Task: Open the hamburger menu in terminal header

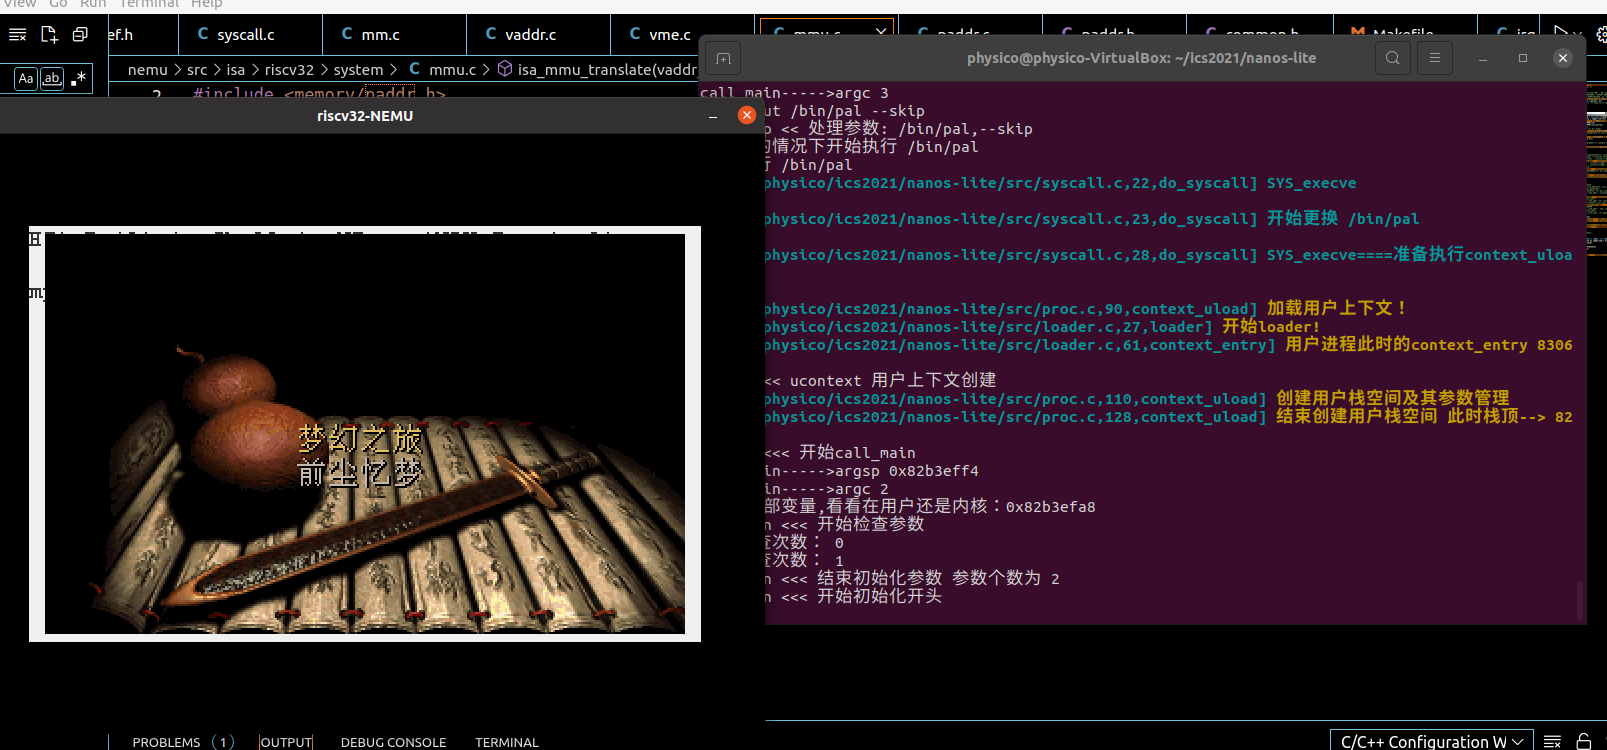Action: [x=1435, y=58]
